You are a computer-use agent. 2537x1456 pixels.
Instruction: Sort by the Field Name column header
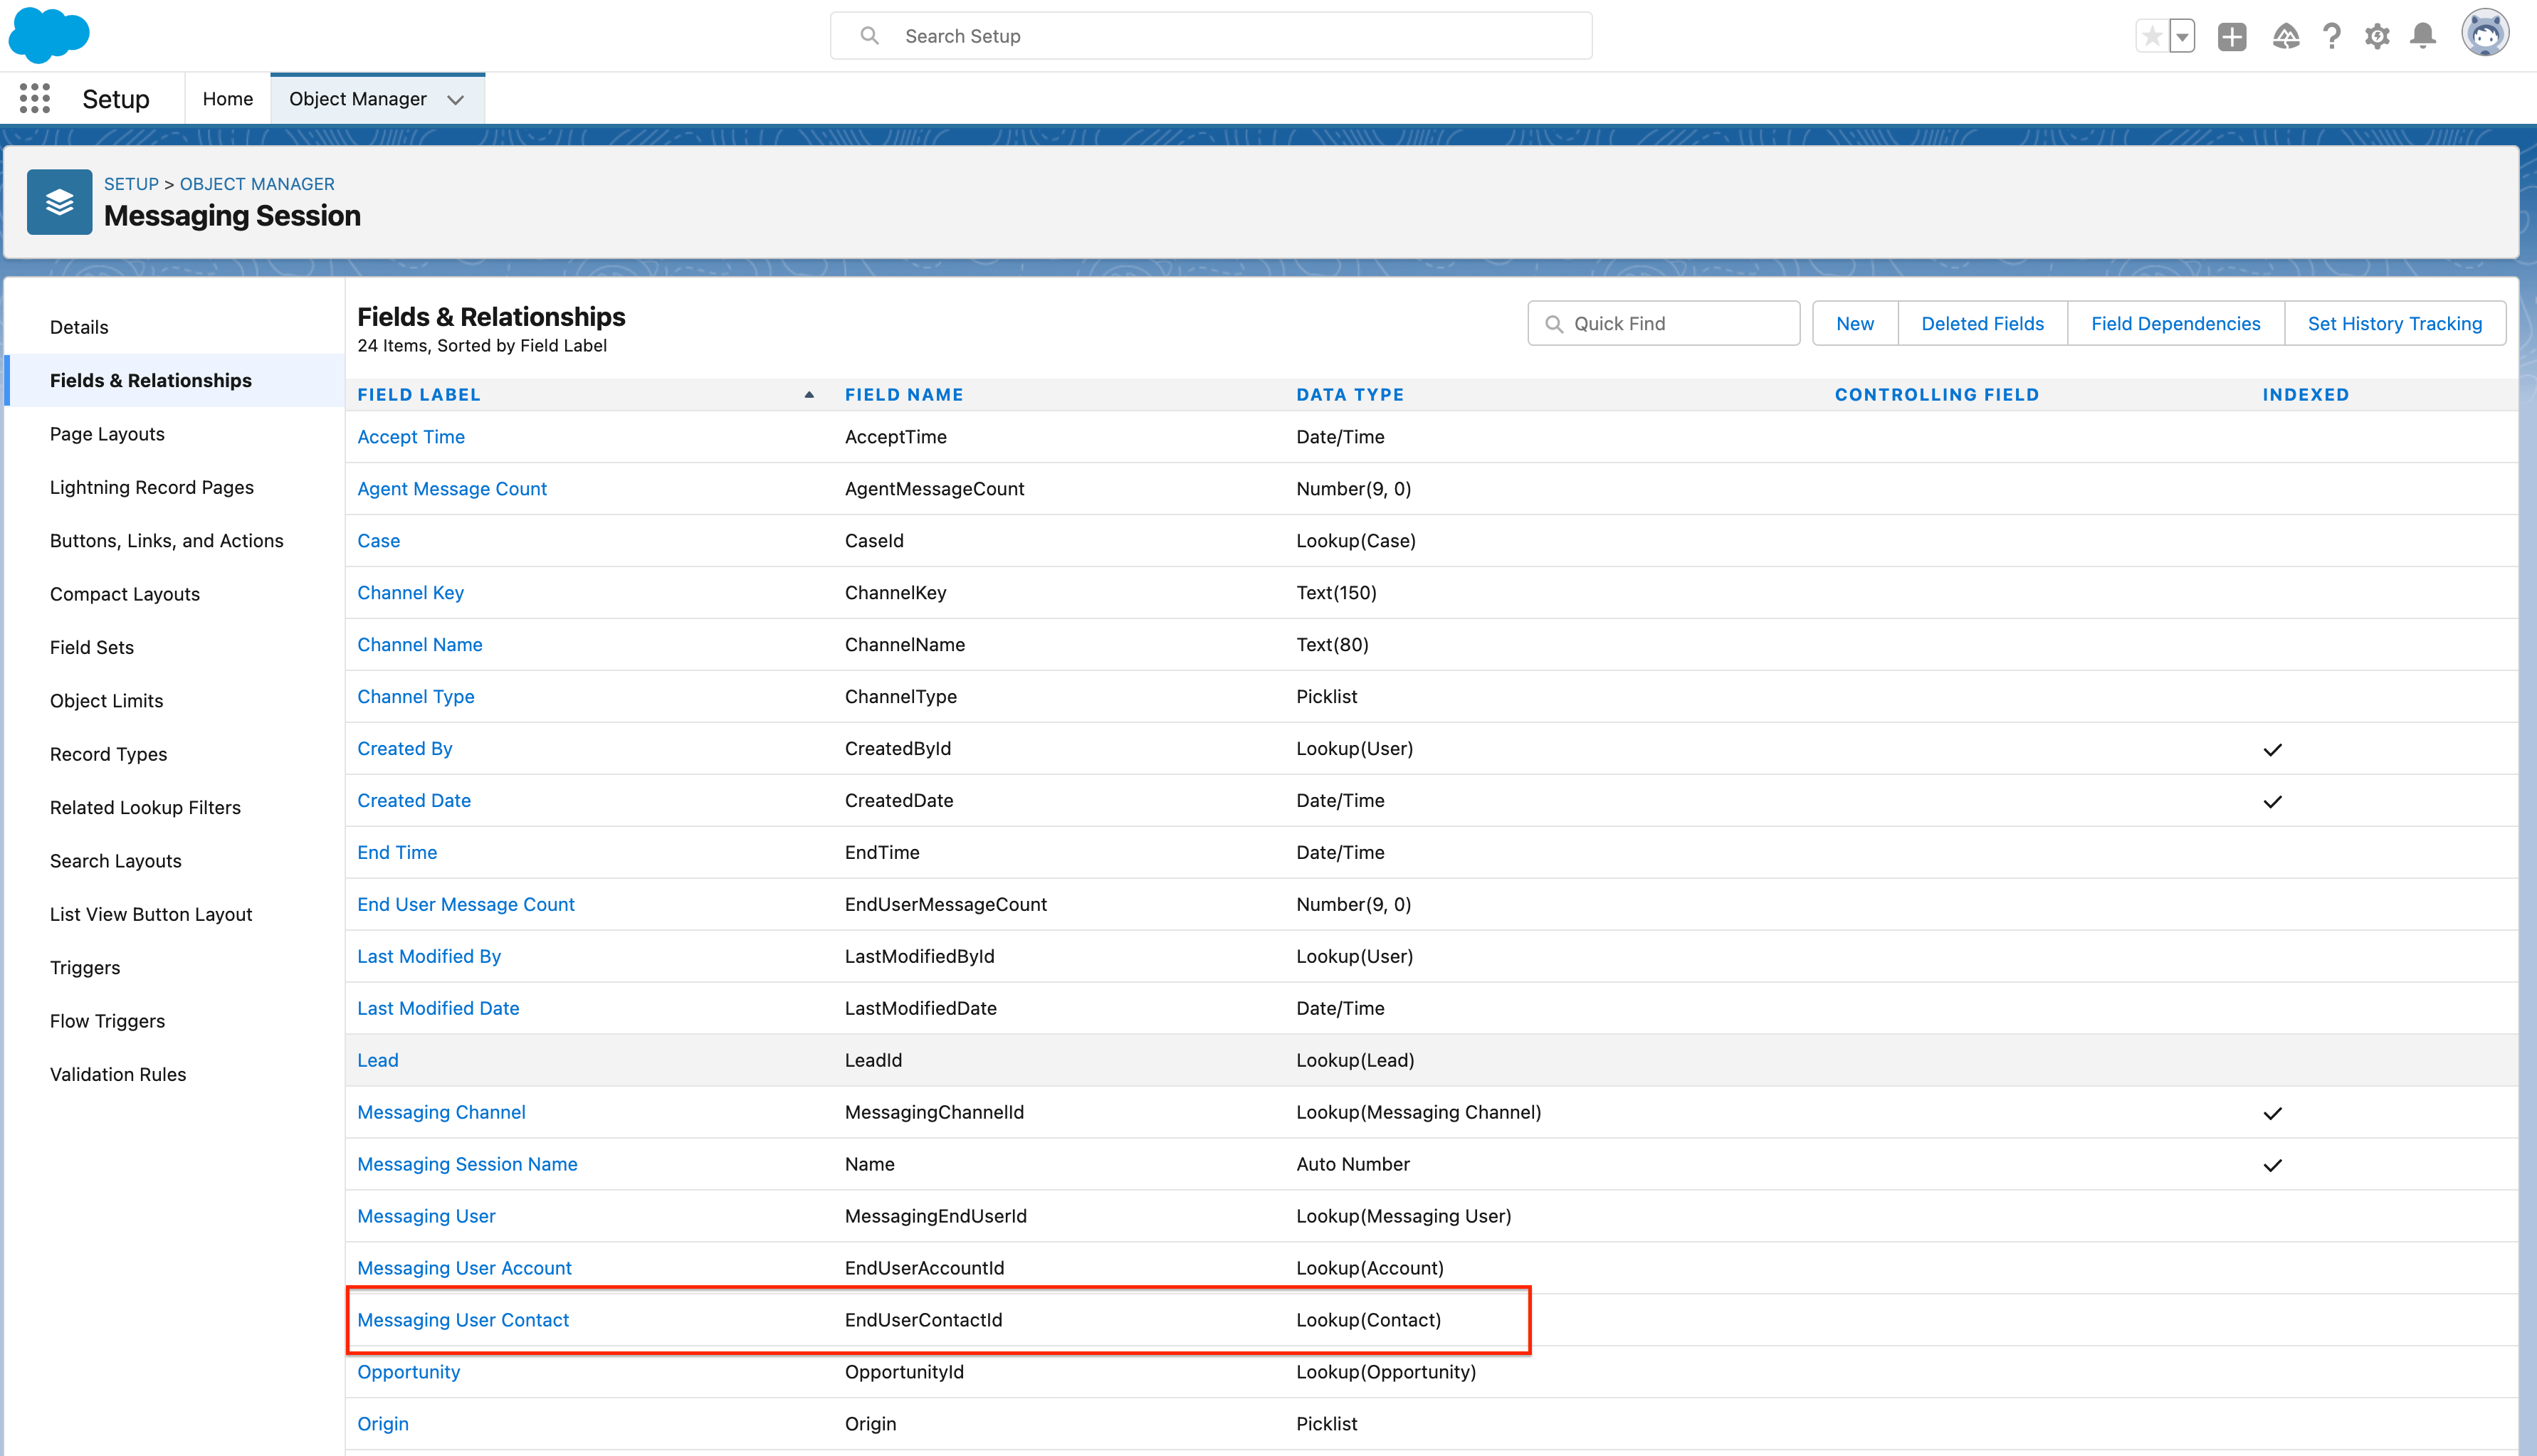tap(904, 395)
